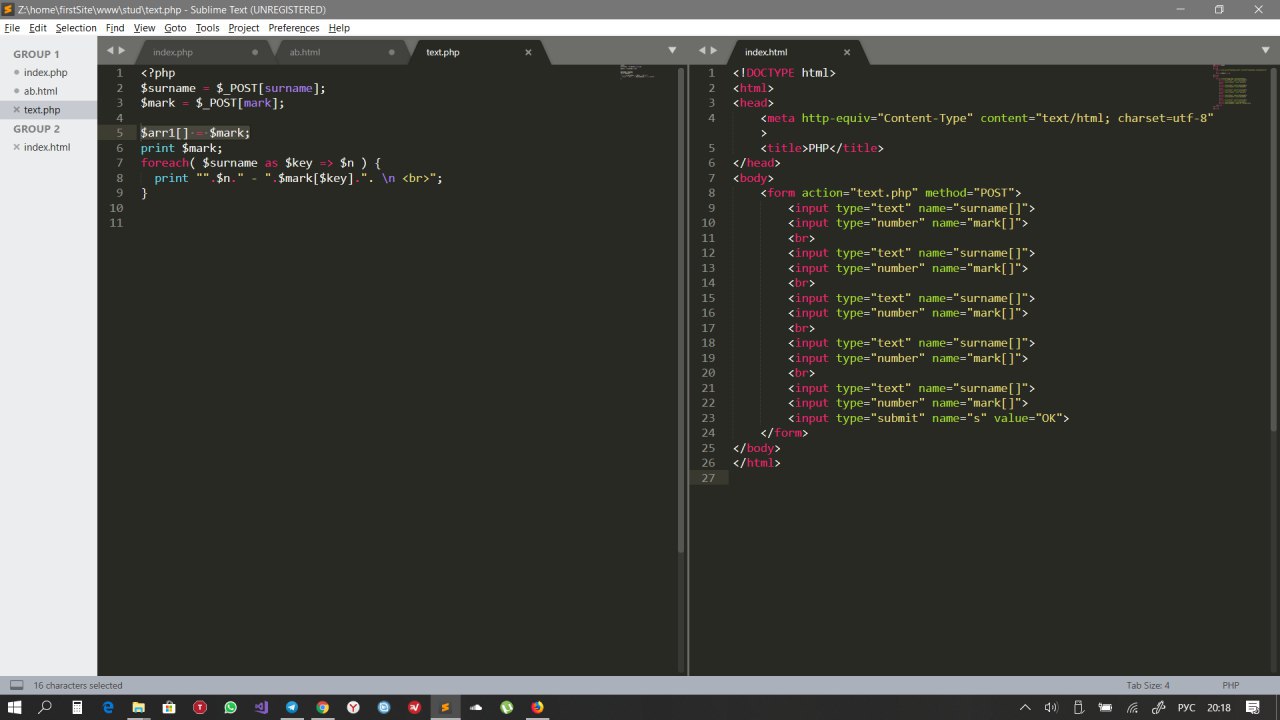
Task: Open index.php in sidebar Group 1
Action: (46, 73)
